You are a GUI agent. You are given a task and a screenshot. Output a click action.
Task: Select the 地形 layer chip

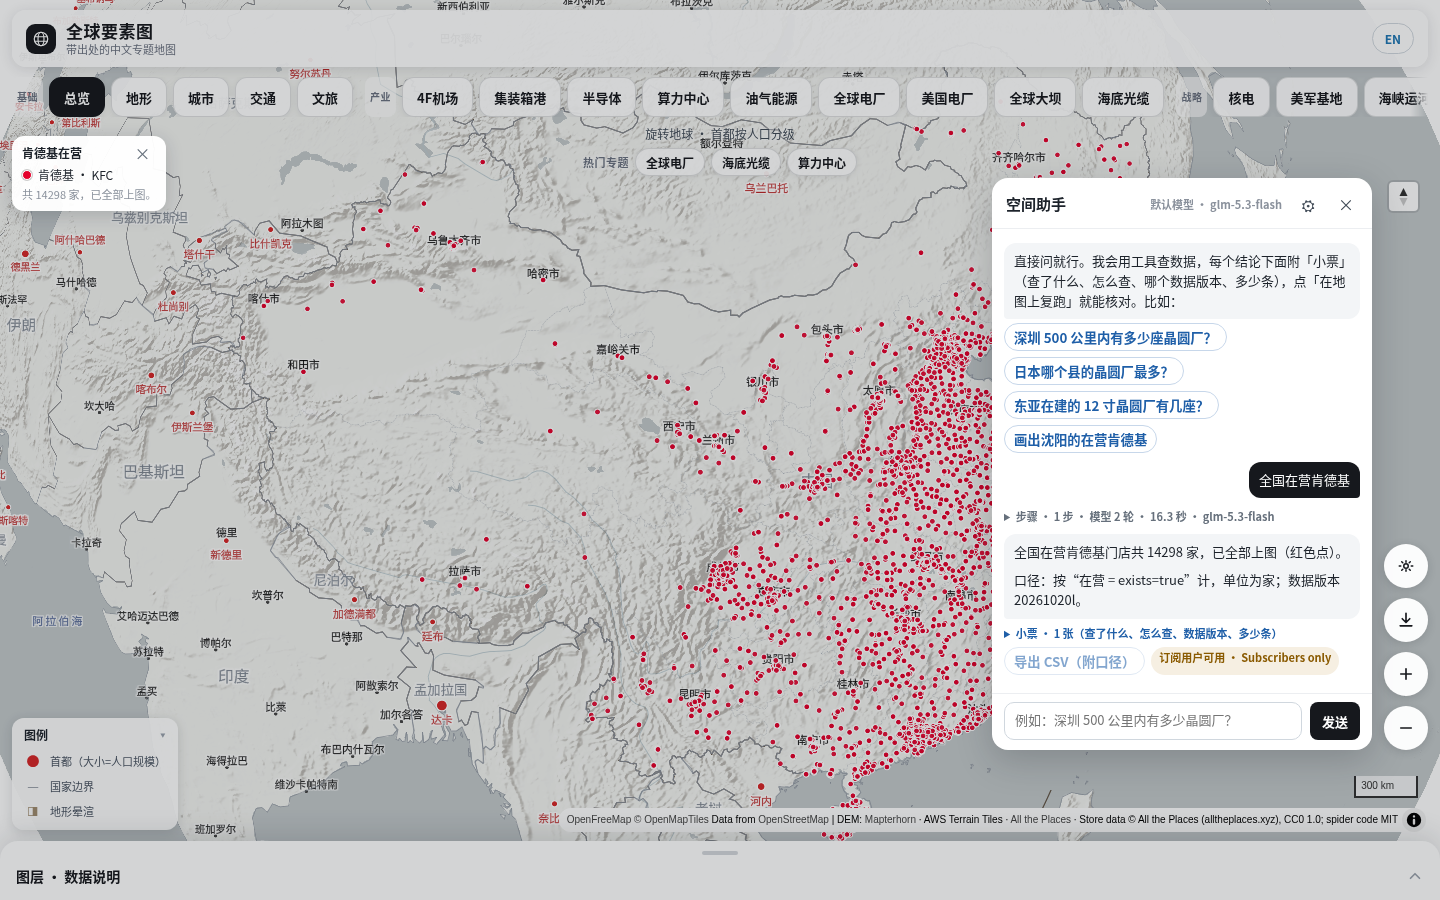click(x=139, y=98)
